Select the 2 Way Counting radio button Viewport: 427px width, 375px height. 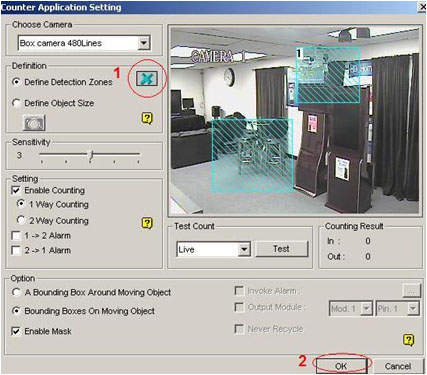point(21,220)
